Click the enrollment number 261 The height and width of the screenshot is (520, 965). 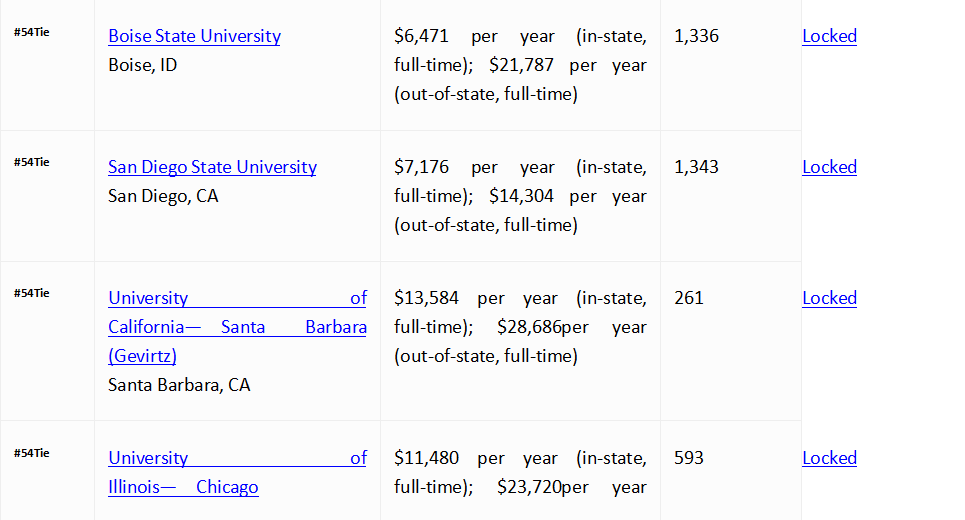(689, 298)
